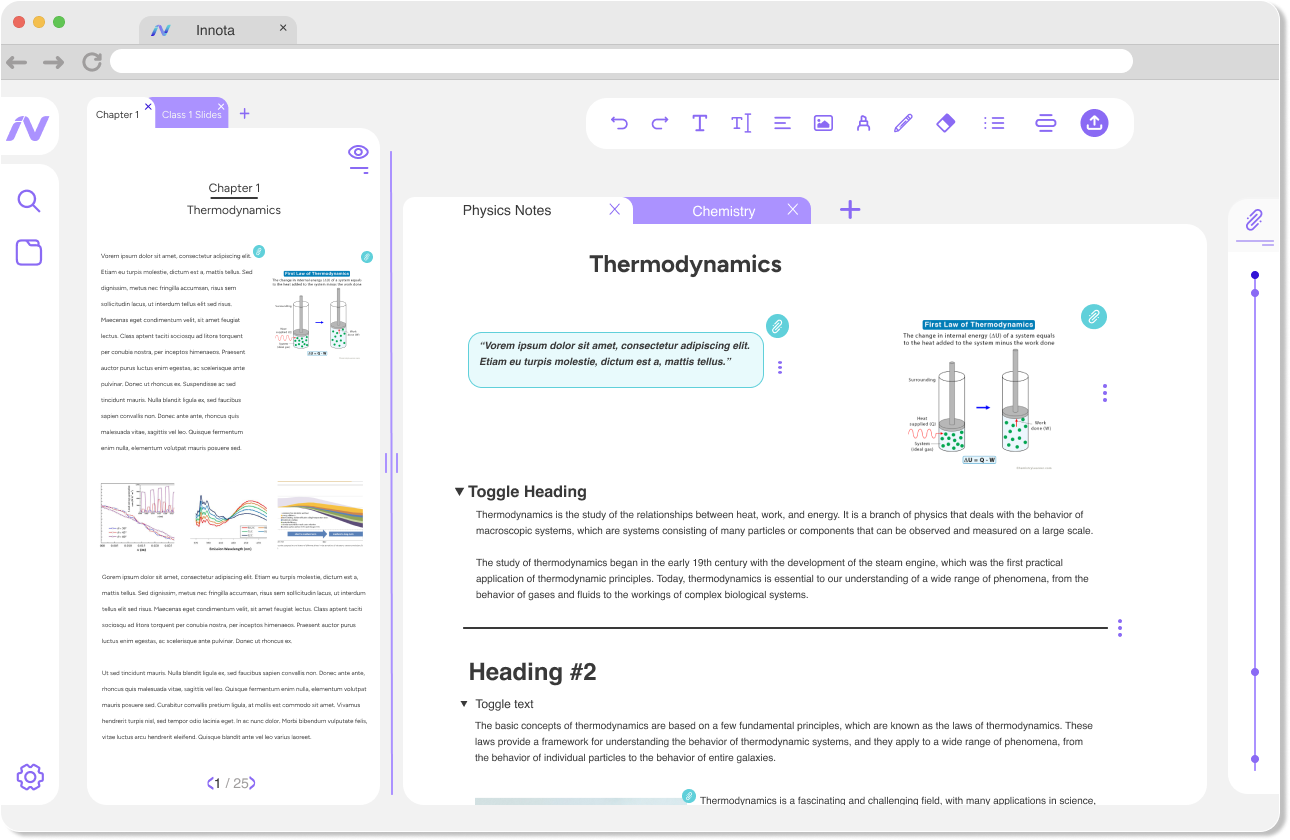Open Class 1 Slides tab
1290x840 pixels.
tap(192, 115)
